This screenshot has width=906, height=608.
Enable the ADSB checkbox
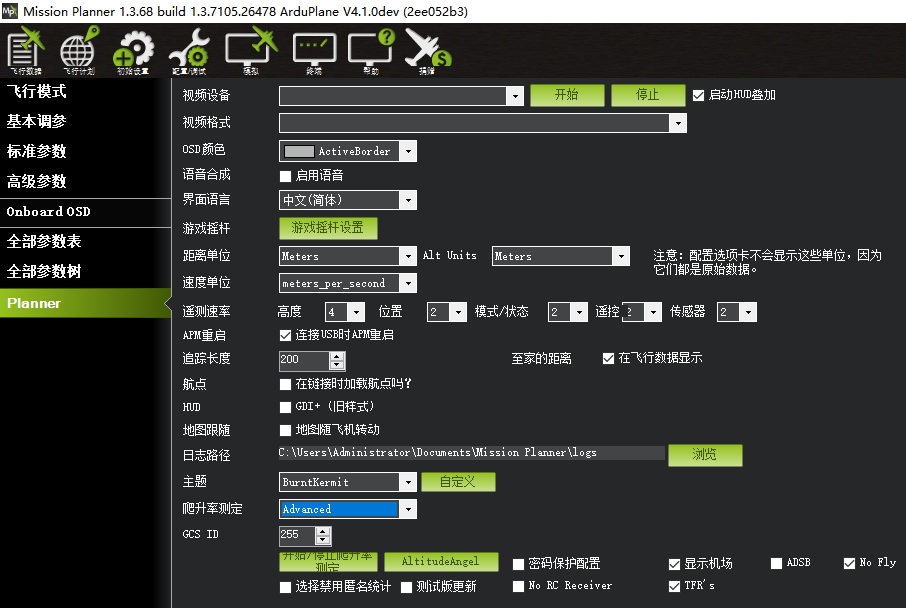(777, 563)
